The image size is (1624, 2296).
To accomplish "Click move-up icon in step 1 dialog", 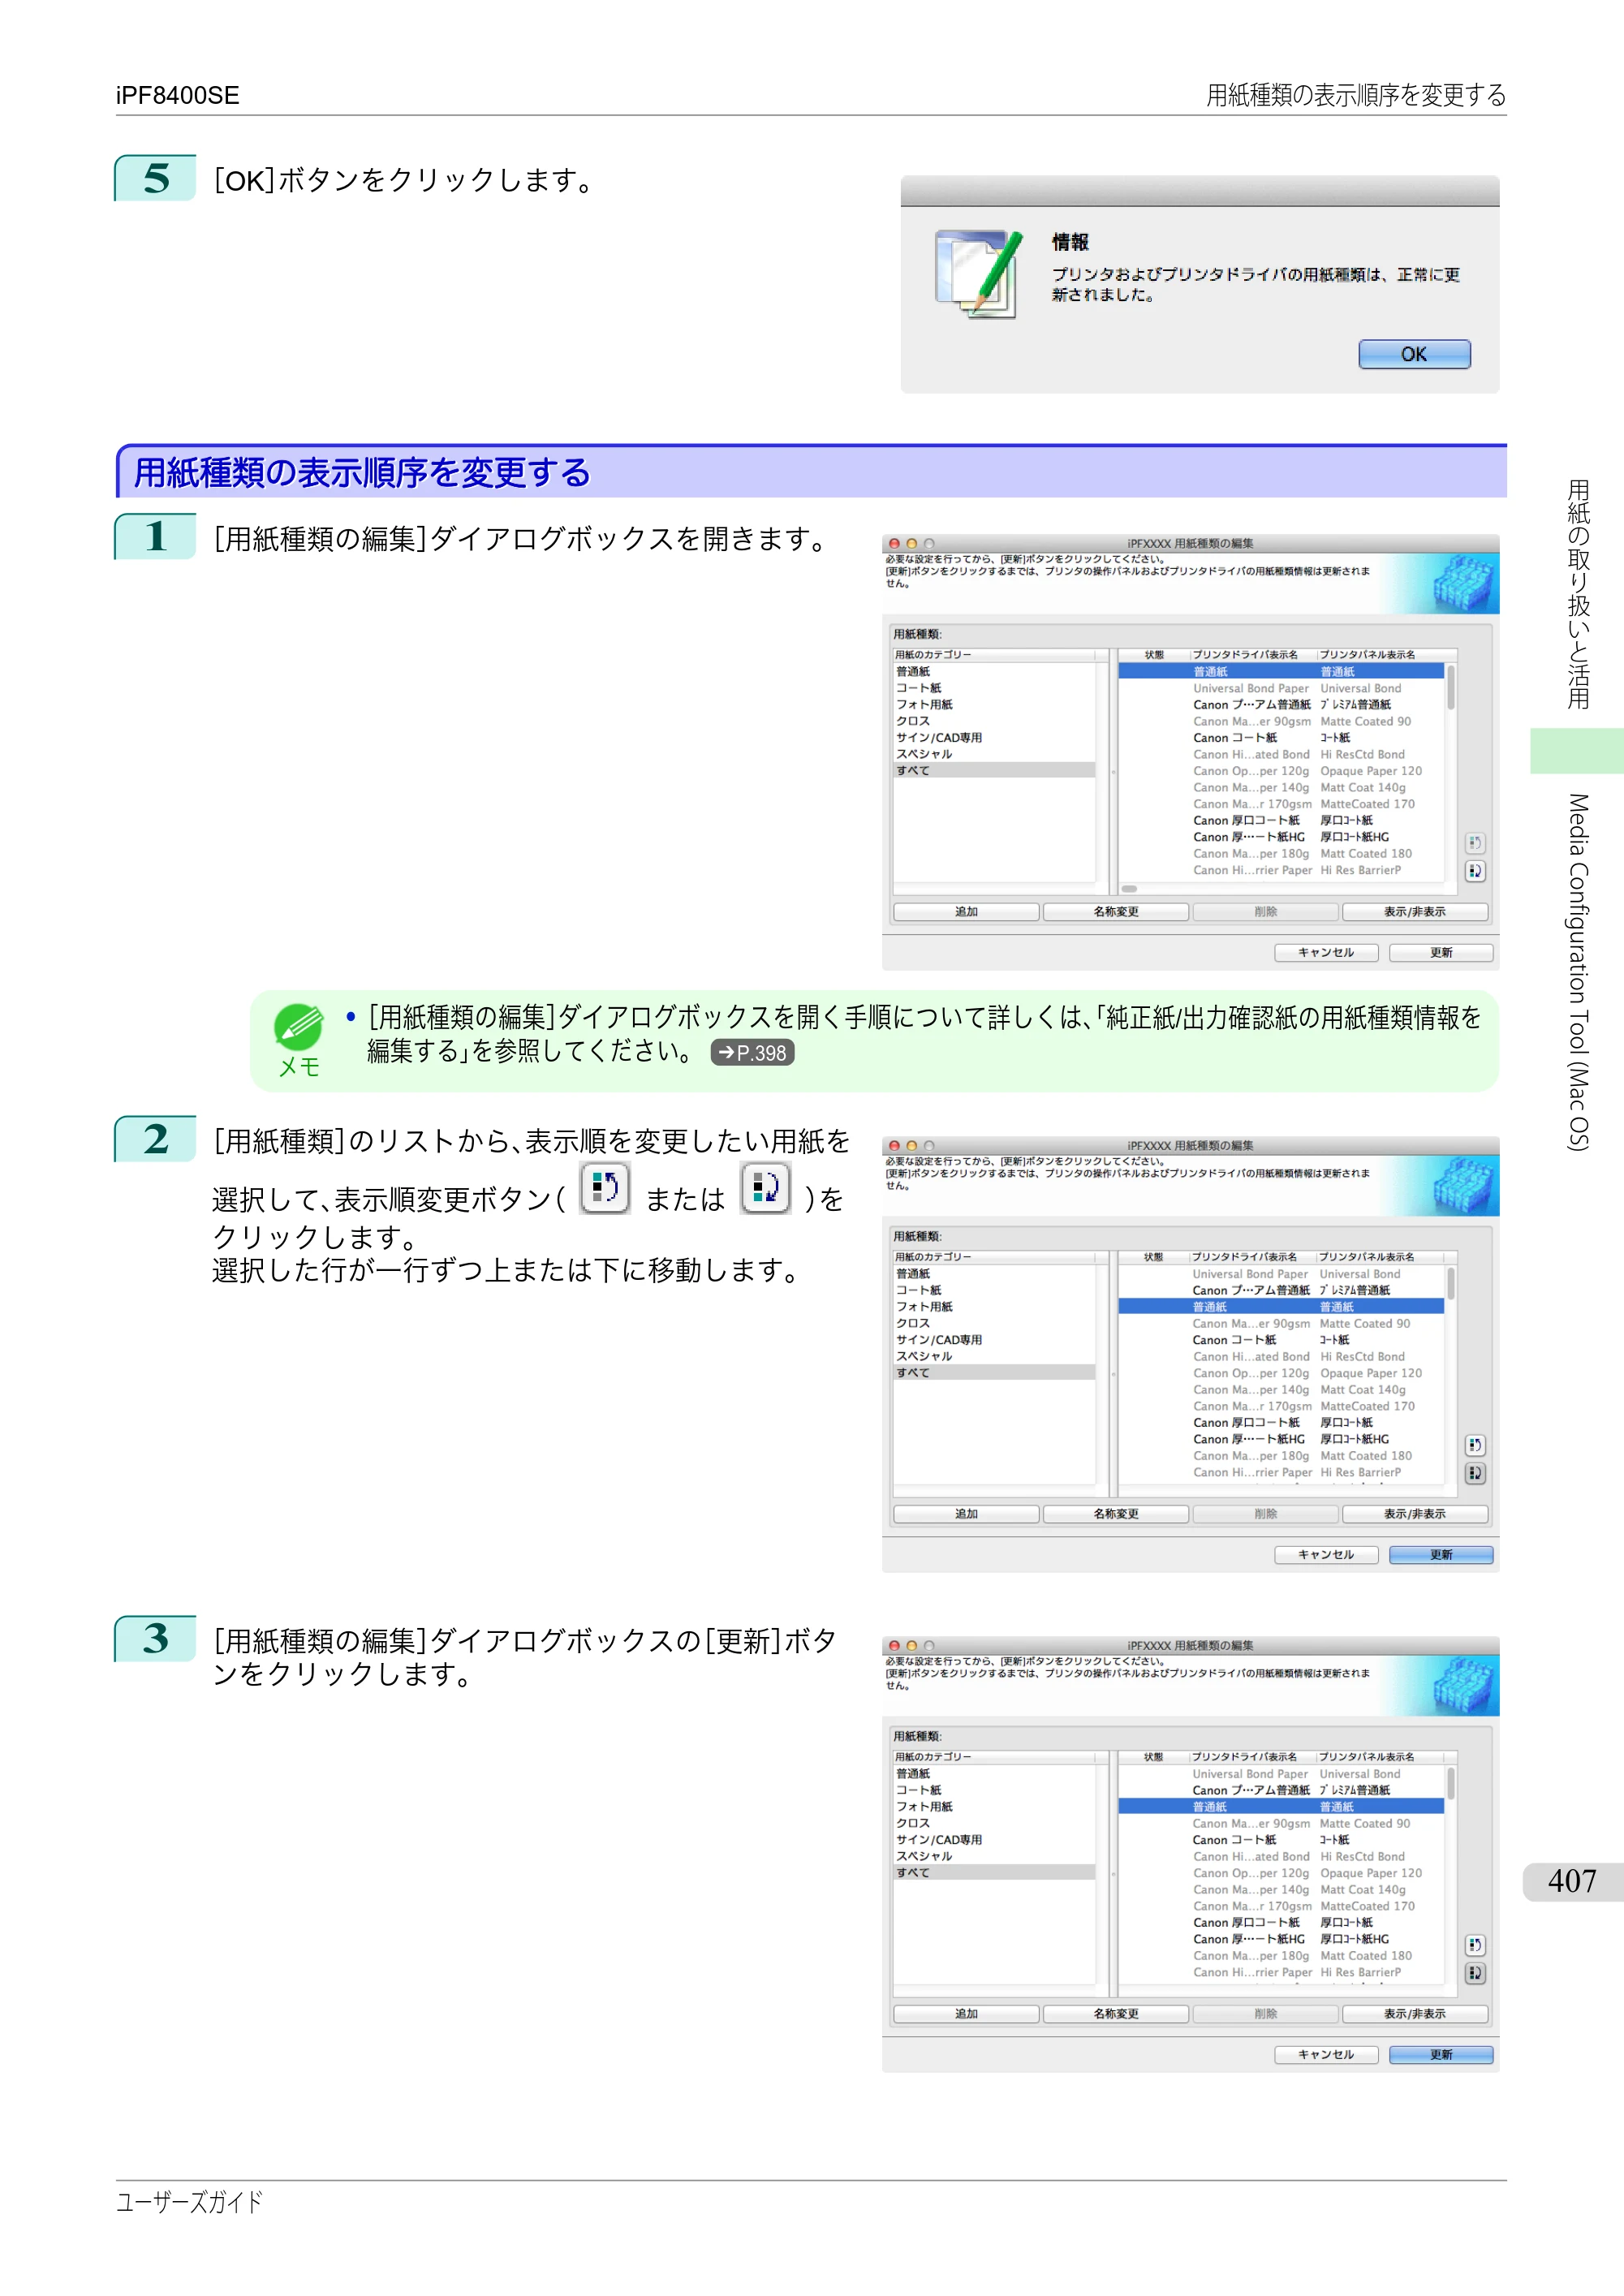I will point(1475,843).
